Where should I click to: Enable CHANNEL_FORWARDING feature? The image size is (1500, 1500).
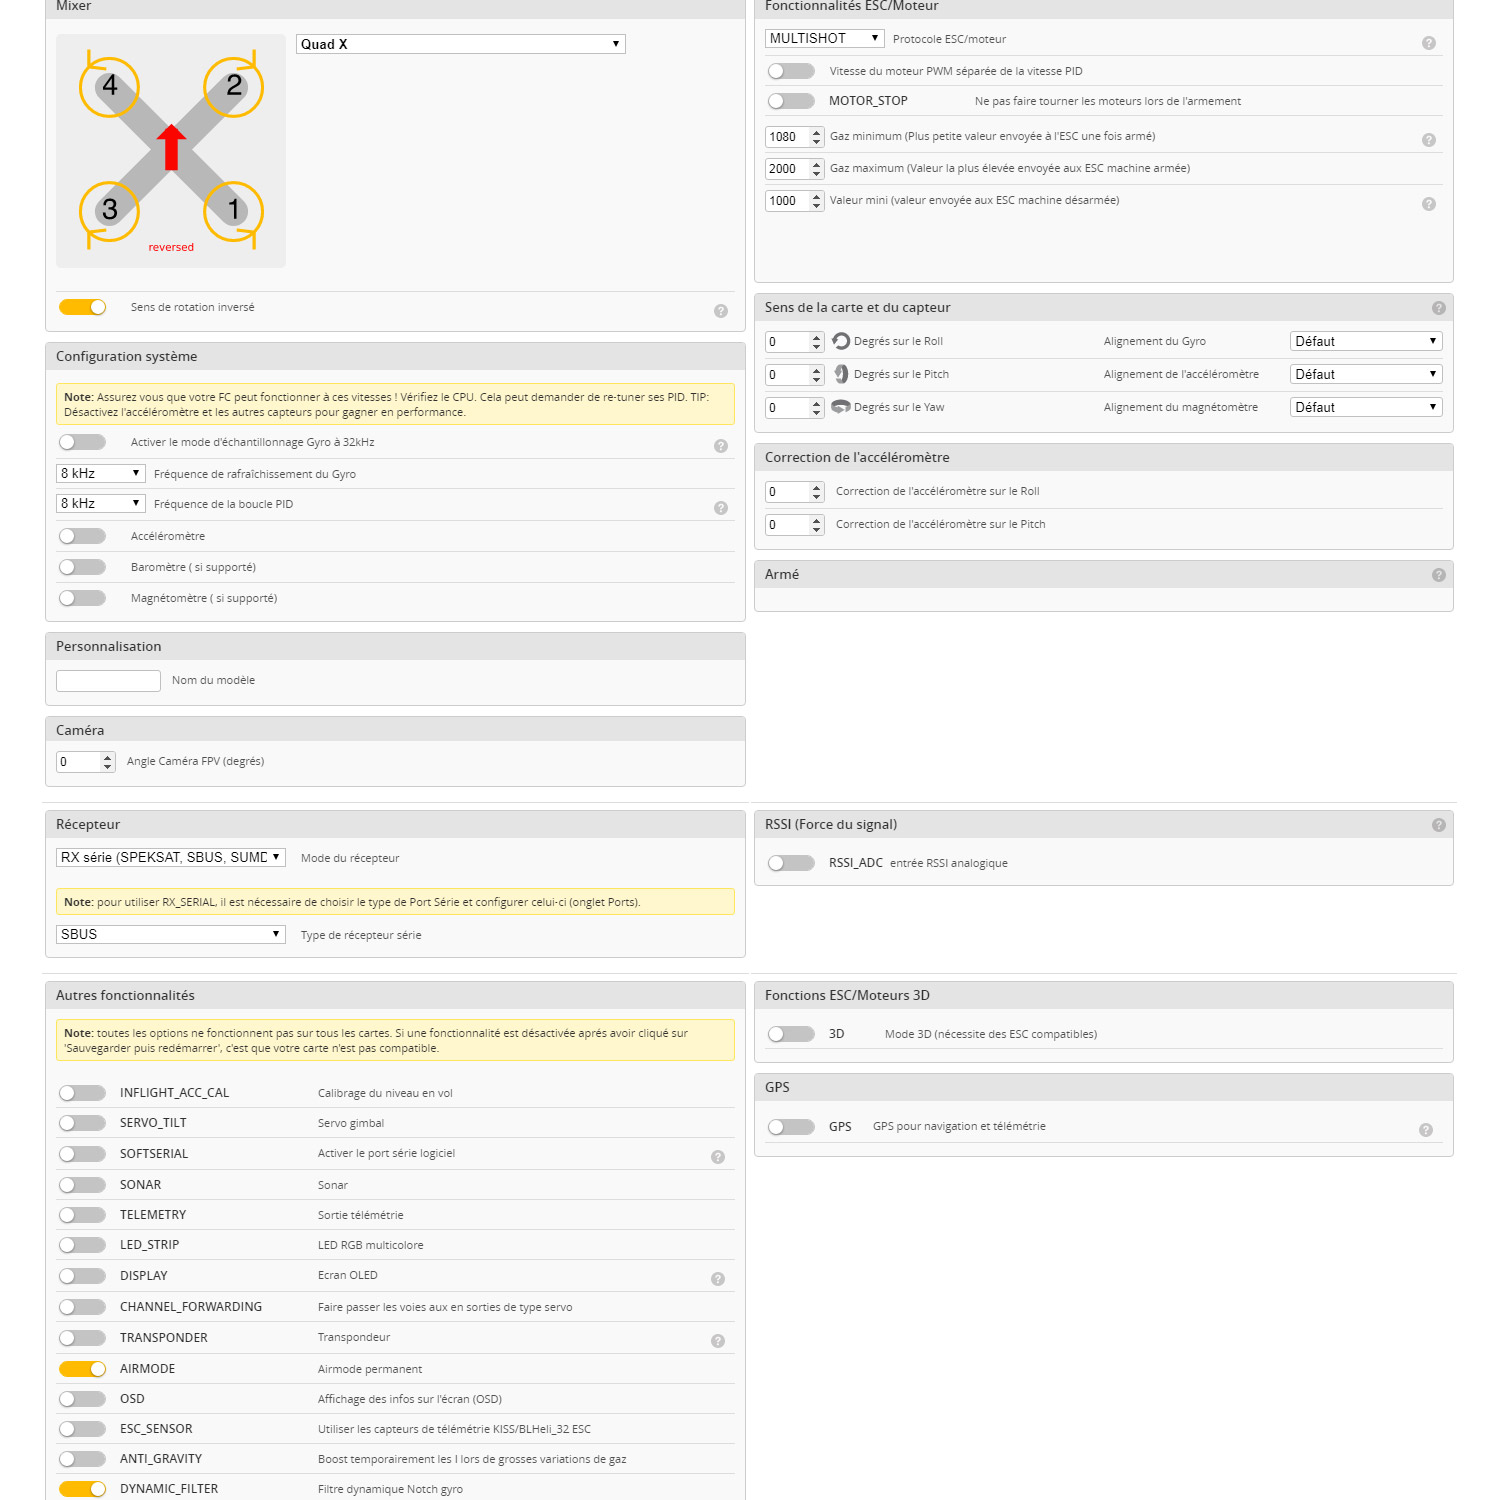(x=82, y=1307)
